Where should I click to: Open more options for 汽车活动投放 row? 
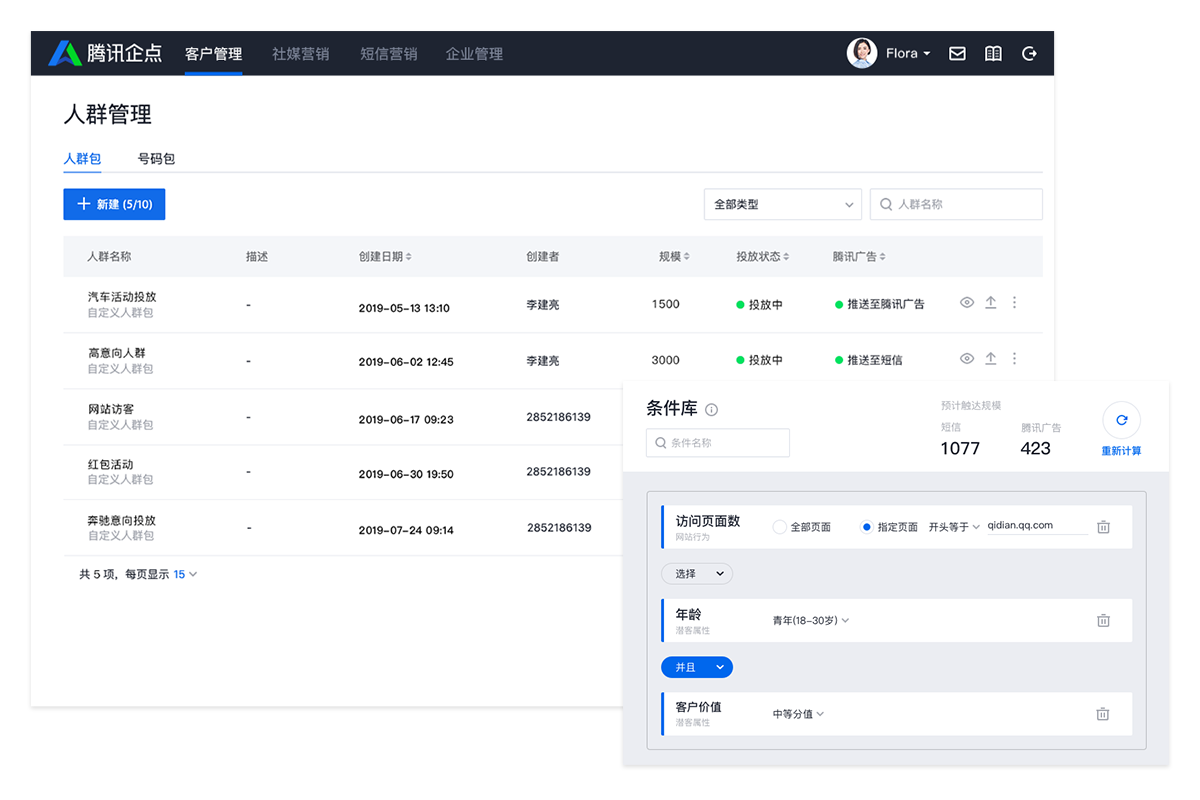click(1014, 302)
